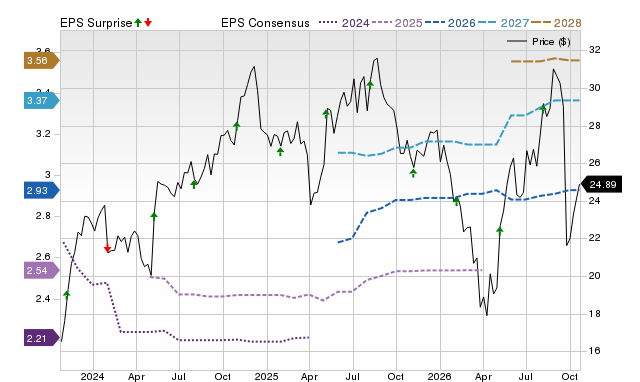Viewport: 640px width, 382px height.
Task: Select the green surprise arrow from August 2024
Action: click(194, 184)
